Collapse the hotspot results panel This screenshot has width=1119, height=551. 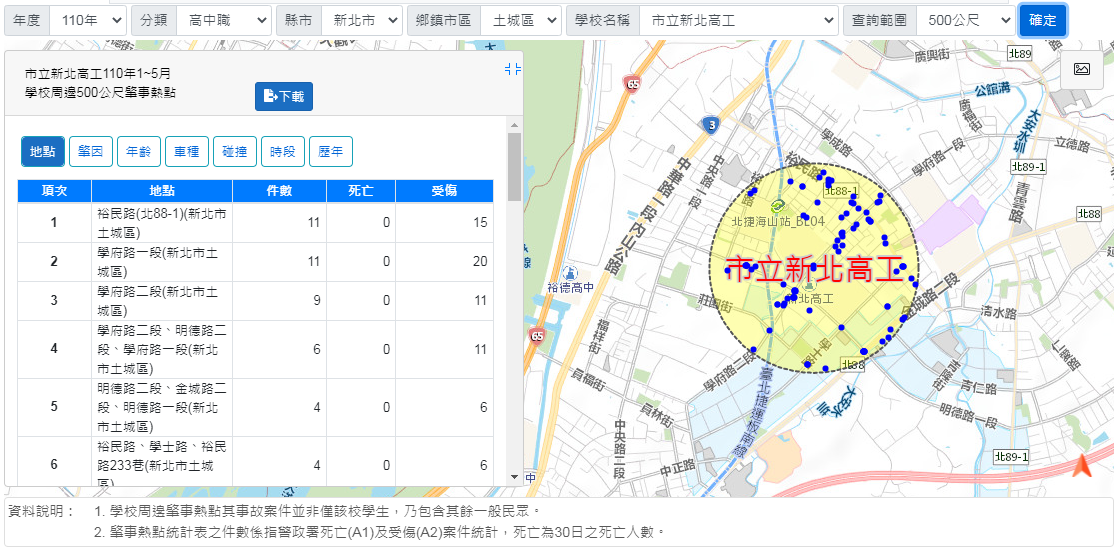(x=513, y=69)
